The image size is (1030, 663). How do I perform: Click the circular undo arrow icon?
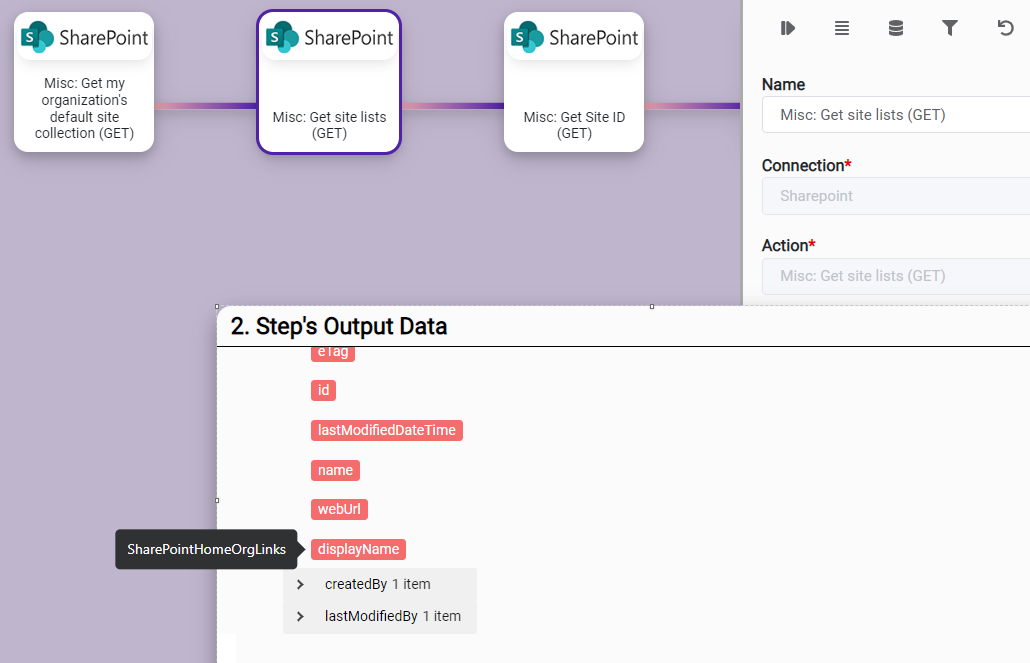pos(1005,28)
